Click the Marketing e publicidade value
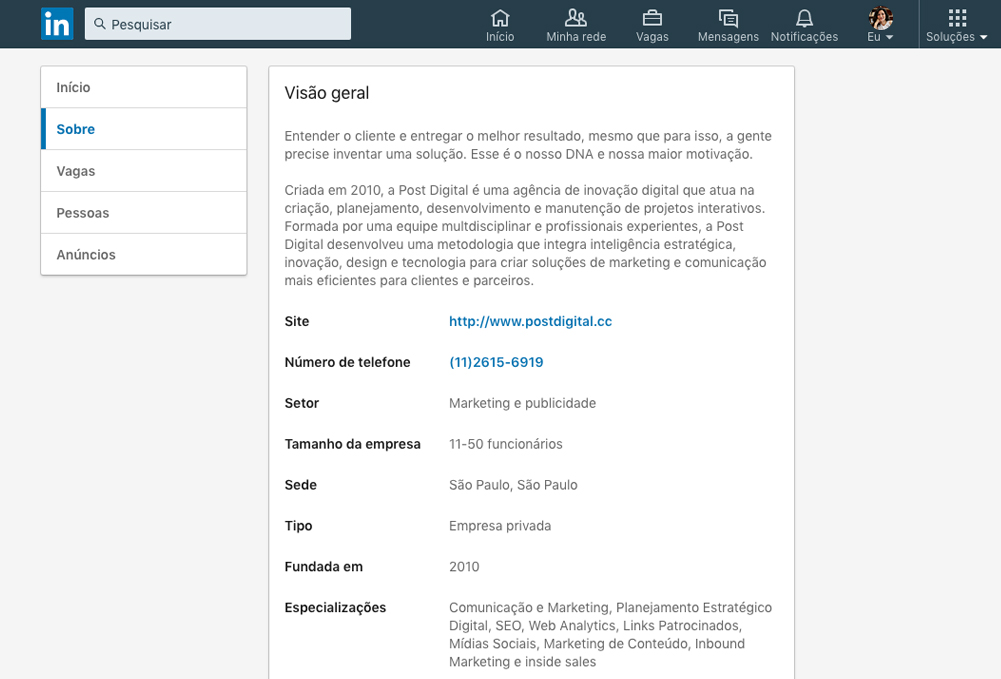Viewport: 1001px width, 679px height. (x=522, y=403)
